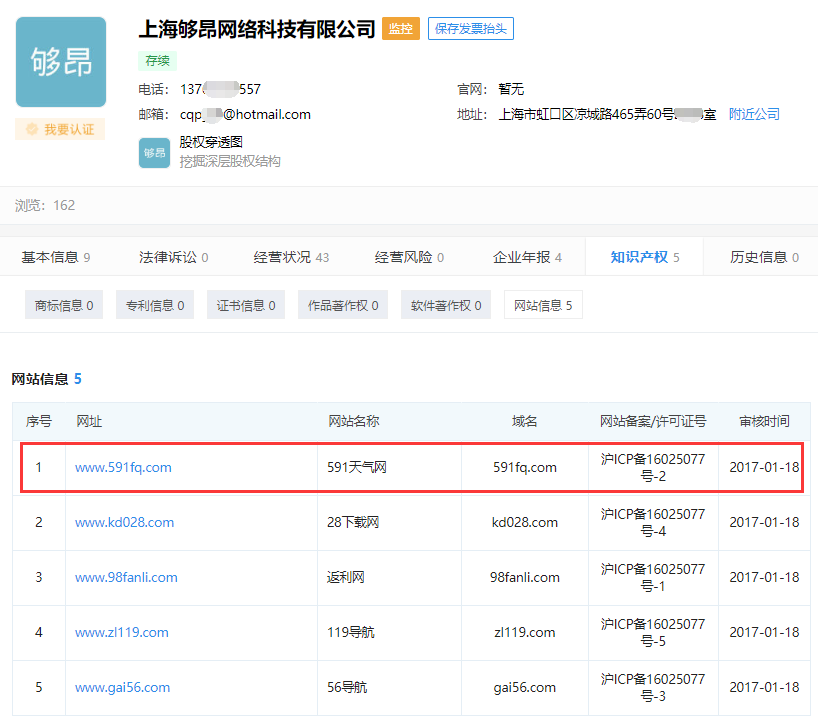Open the 股权穿透图 equity chart link
The width and height of the screenshot is (818, 723).
[211, 143]
